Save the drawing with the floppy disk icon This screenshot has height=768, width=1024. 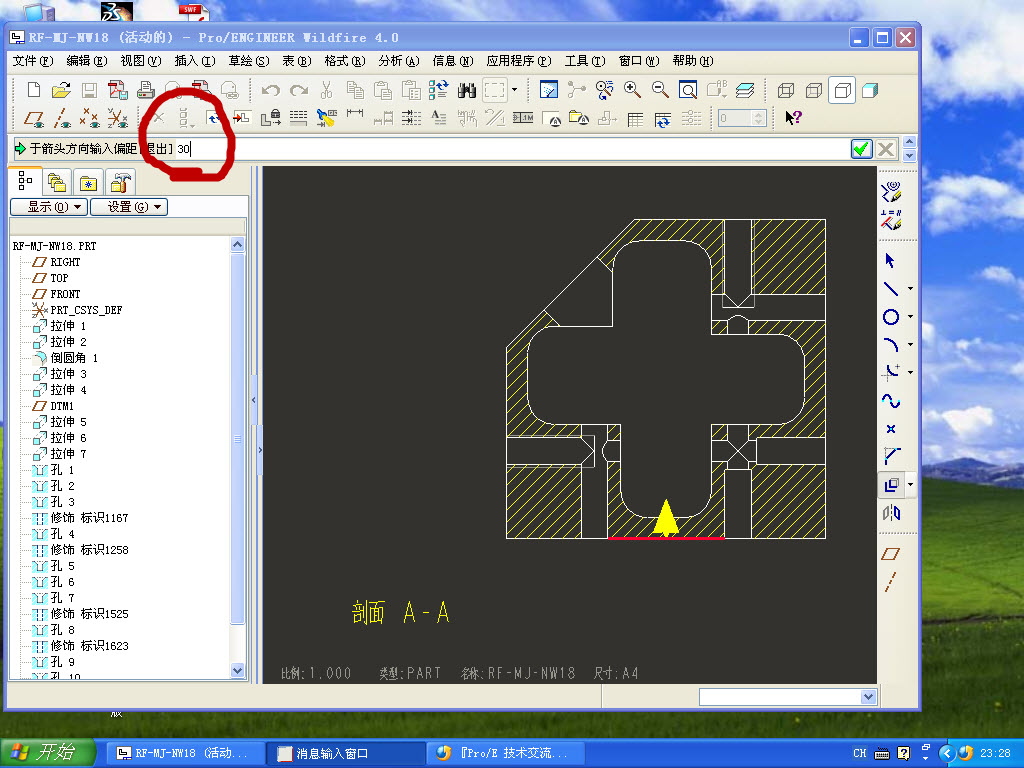[89, 90]
